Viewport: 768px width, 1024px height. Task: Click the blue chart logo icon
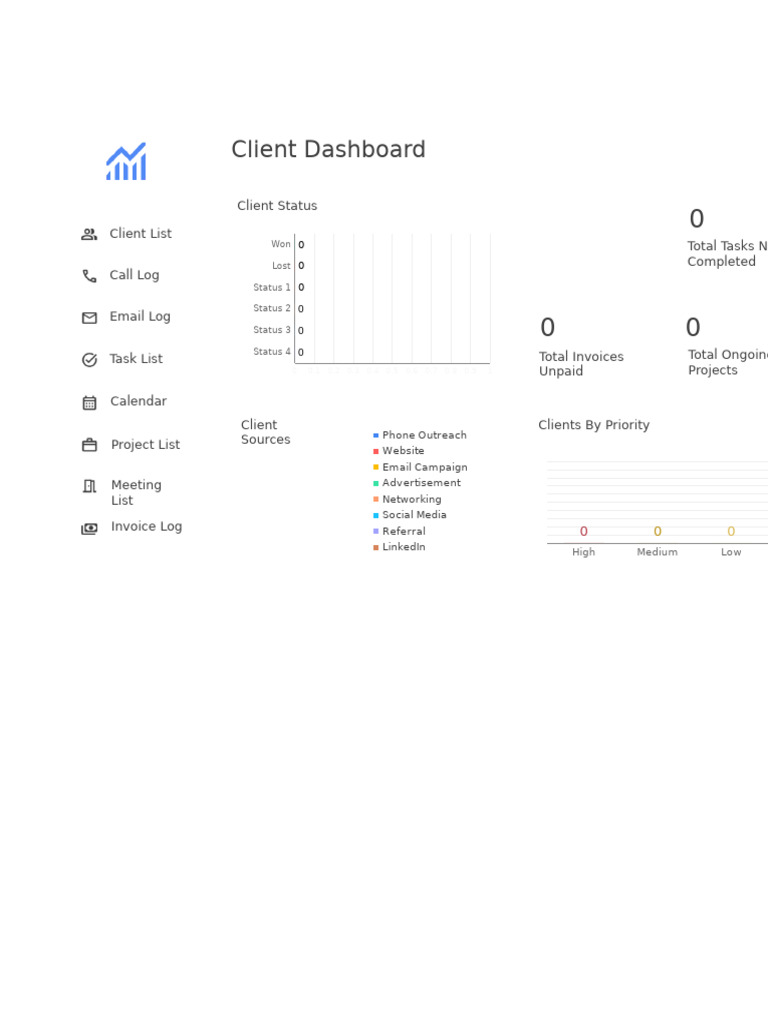pos(126,161)
